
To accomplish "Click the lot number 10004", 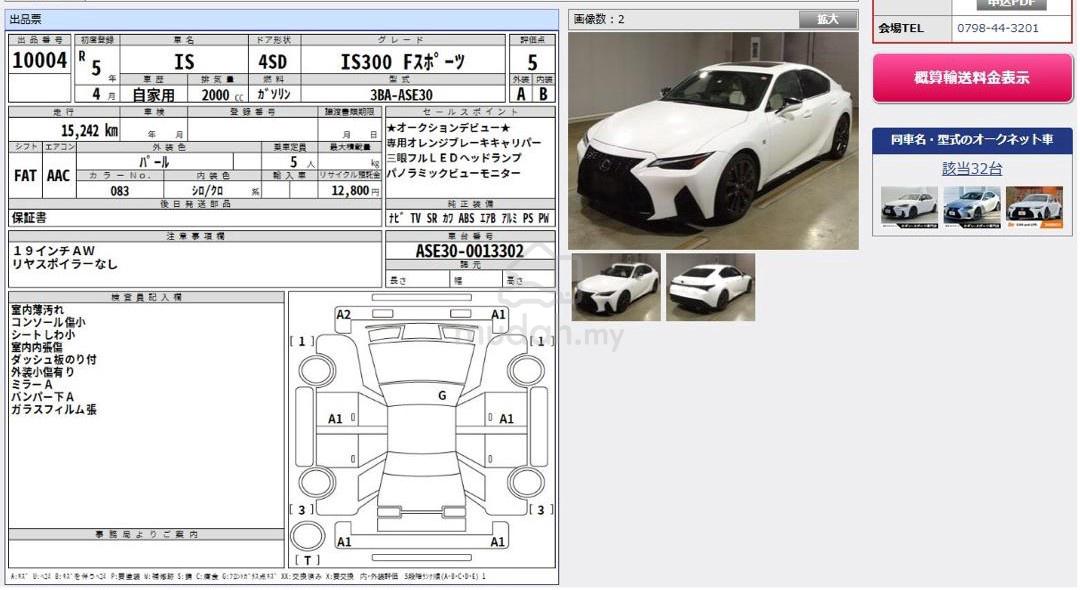I will (39, 61).
